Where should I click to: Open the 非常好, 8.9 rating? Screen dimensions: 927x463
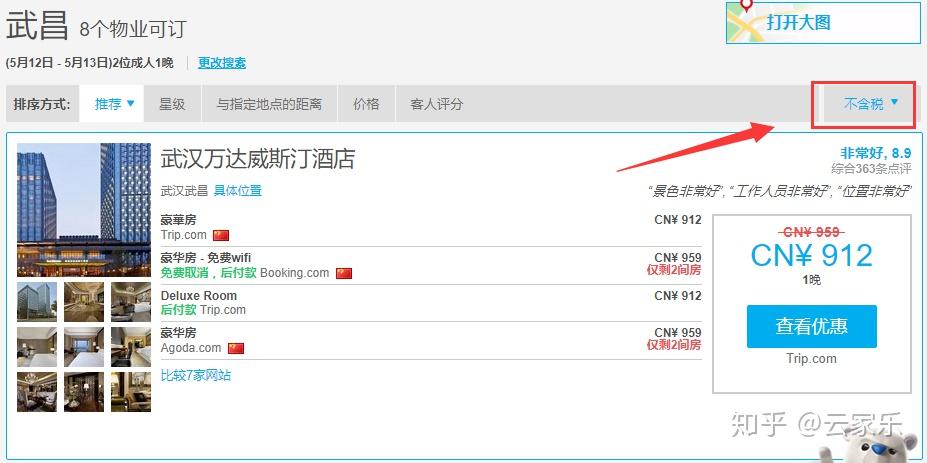point(876,153)
